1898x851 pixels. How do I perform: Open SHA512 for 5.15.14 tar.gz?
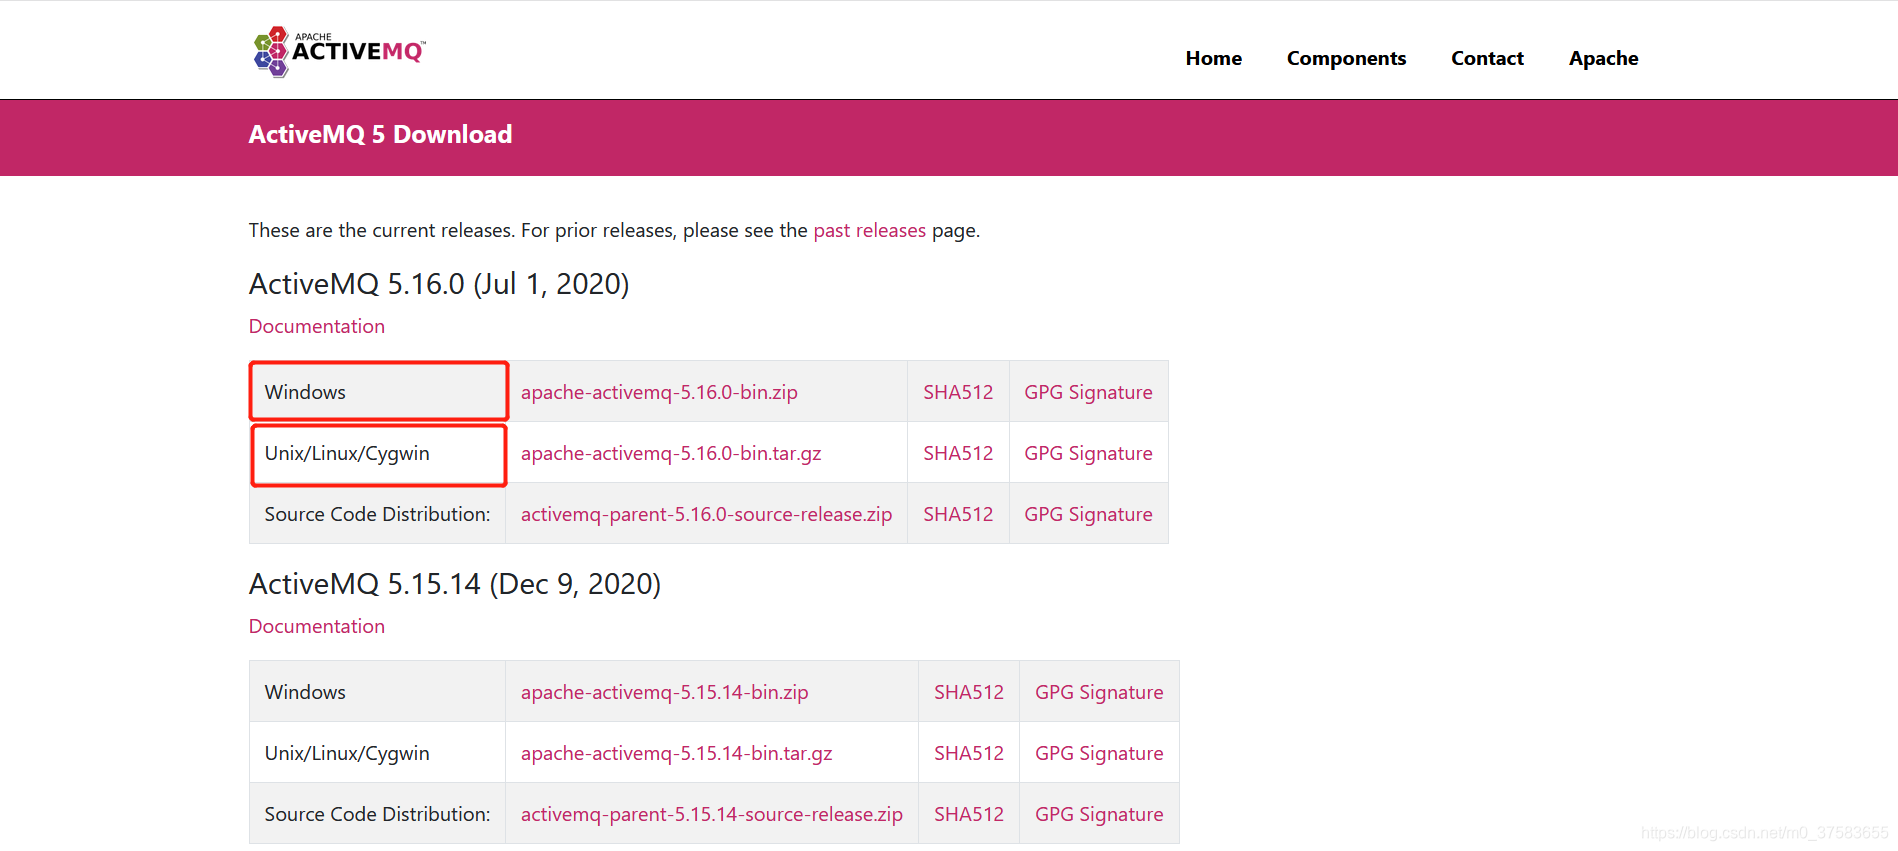[969, 753]
